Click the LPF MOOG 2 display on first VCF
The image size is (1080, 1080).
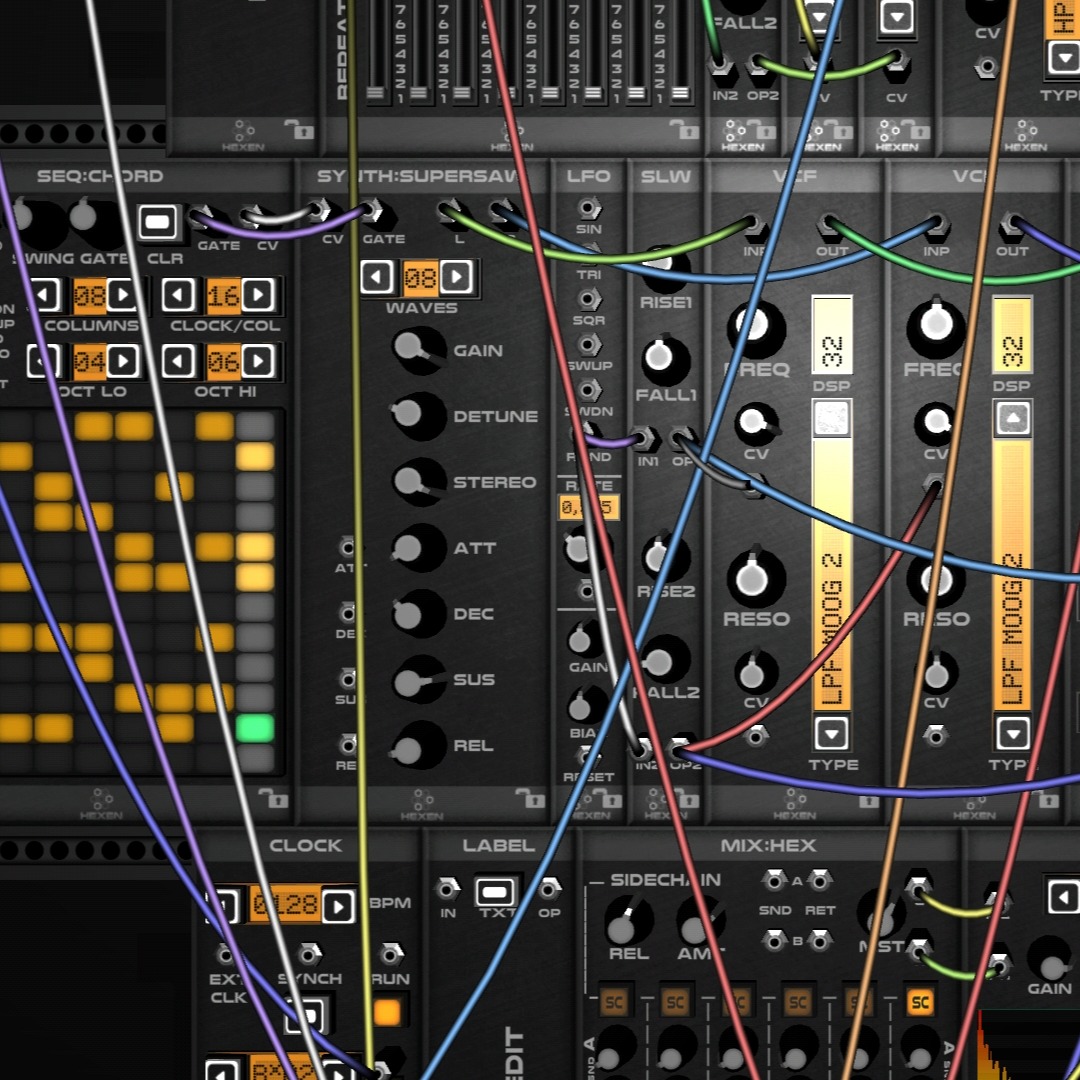(x=832, y=575)
